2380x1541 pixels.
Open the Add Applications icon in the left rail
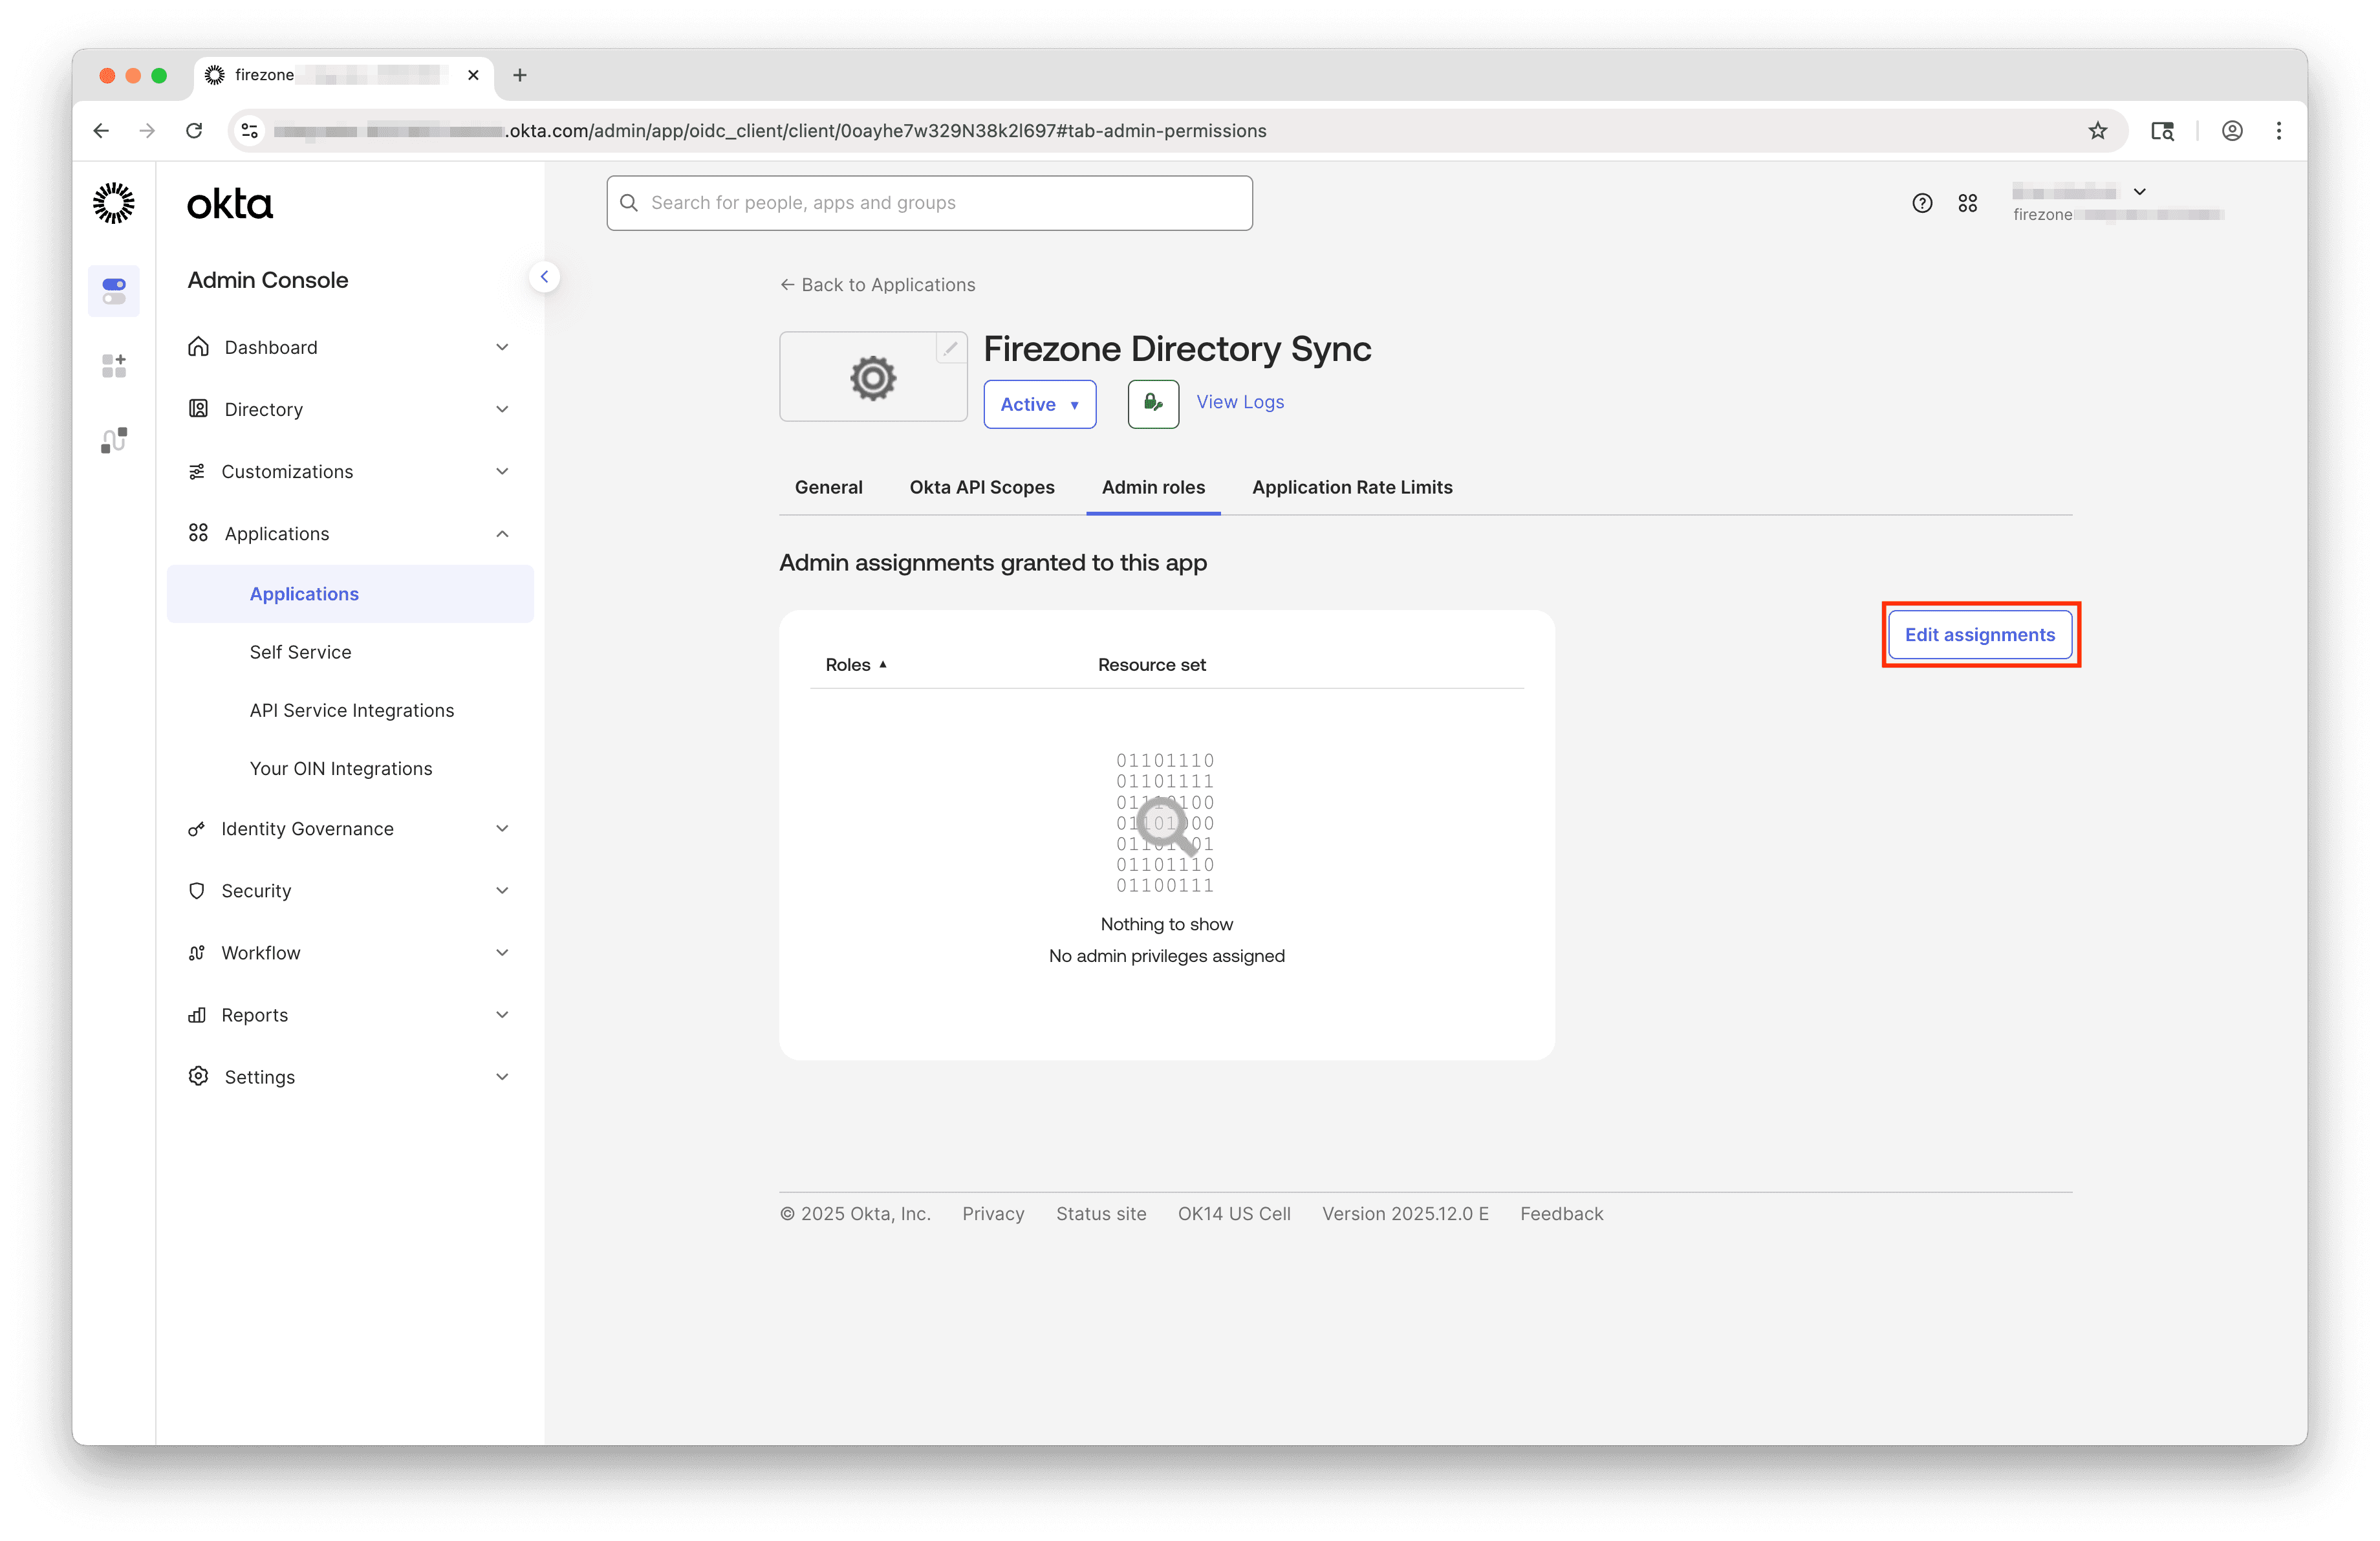tap(113, 365)
